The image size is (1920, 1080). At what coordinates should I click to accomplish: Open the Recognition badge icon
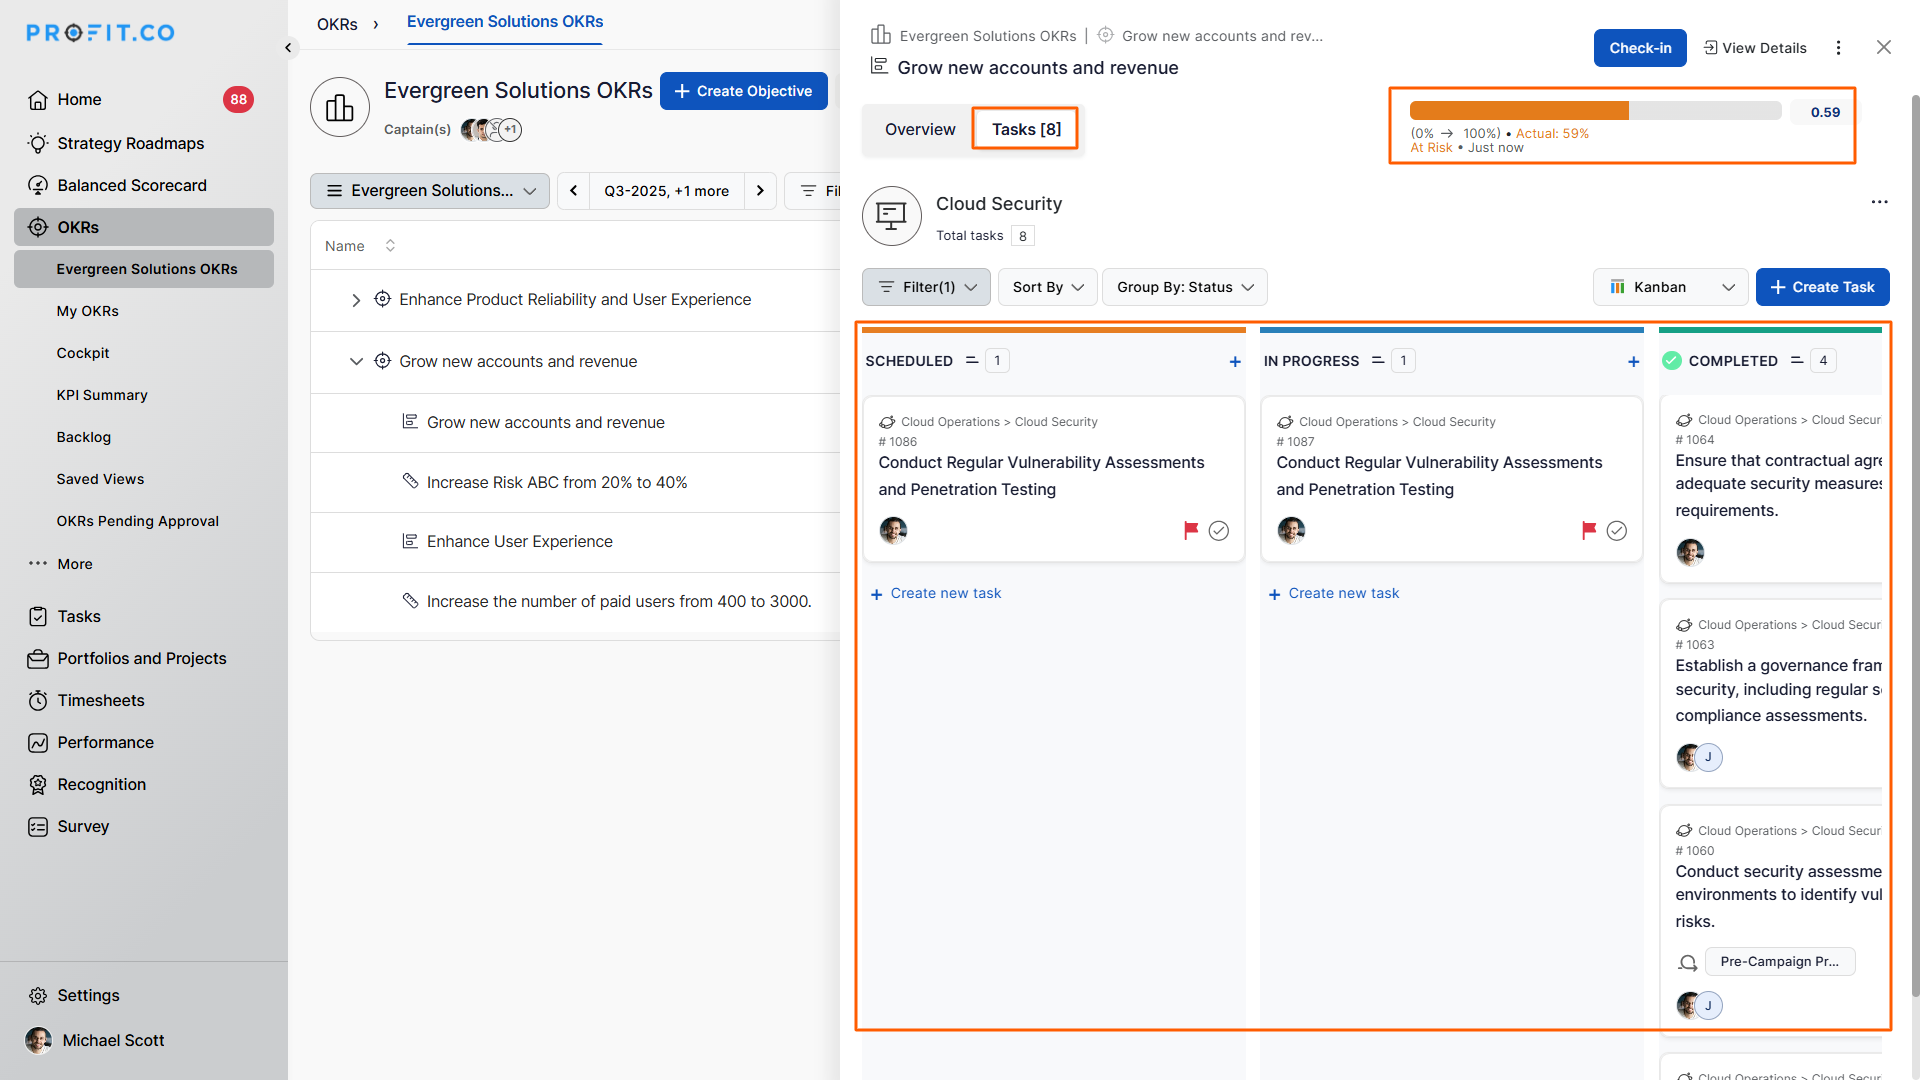(x=38, y=785)
